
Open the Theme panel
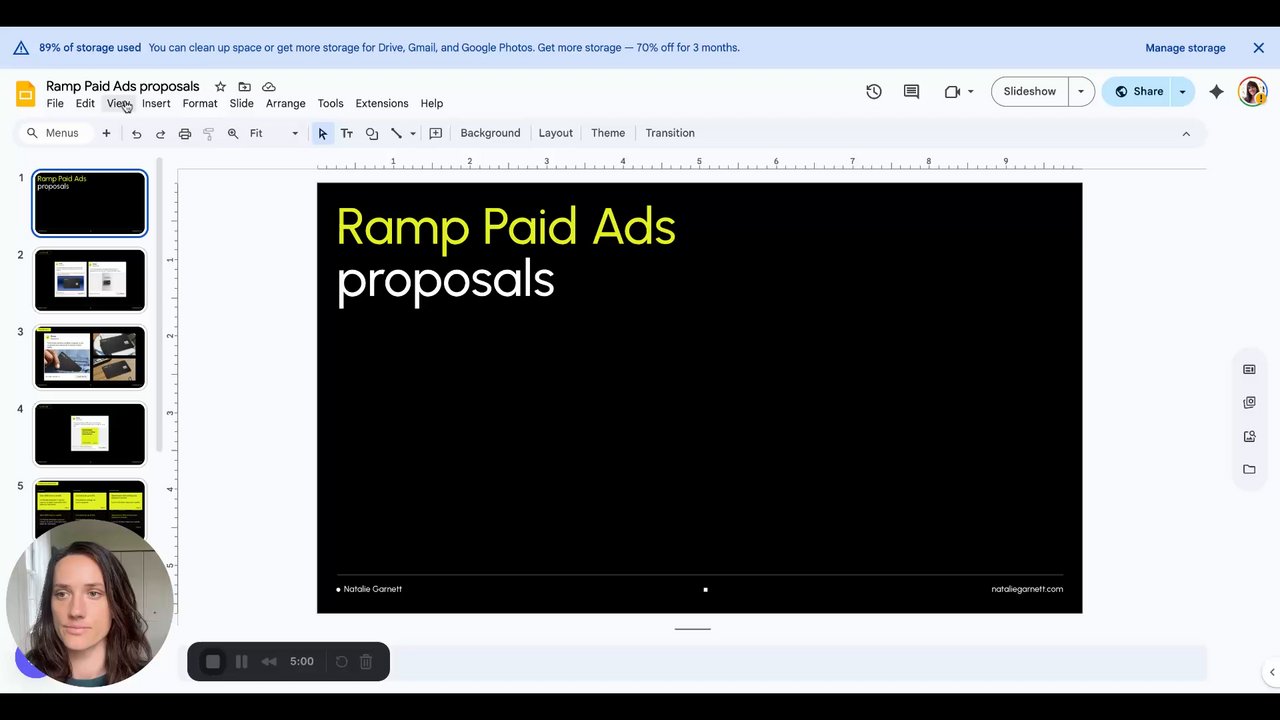click(x=608, y=133)
